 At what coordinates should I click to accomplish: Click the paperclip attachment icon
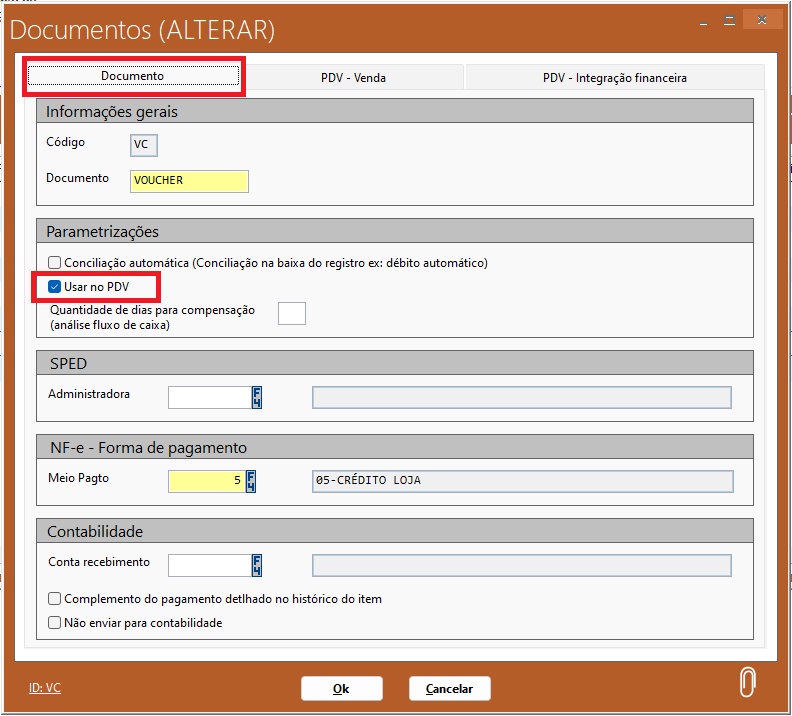(x=746, y=683)
